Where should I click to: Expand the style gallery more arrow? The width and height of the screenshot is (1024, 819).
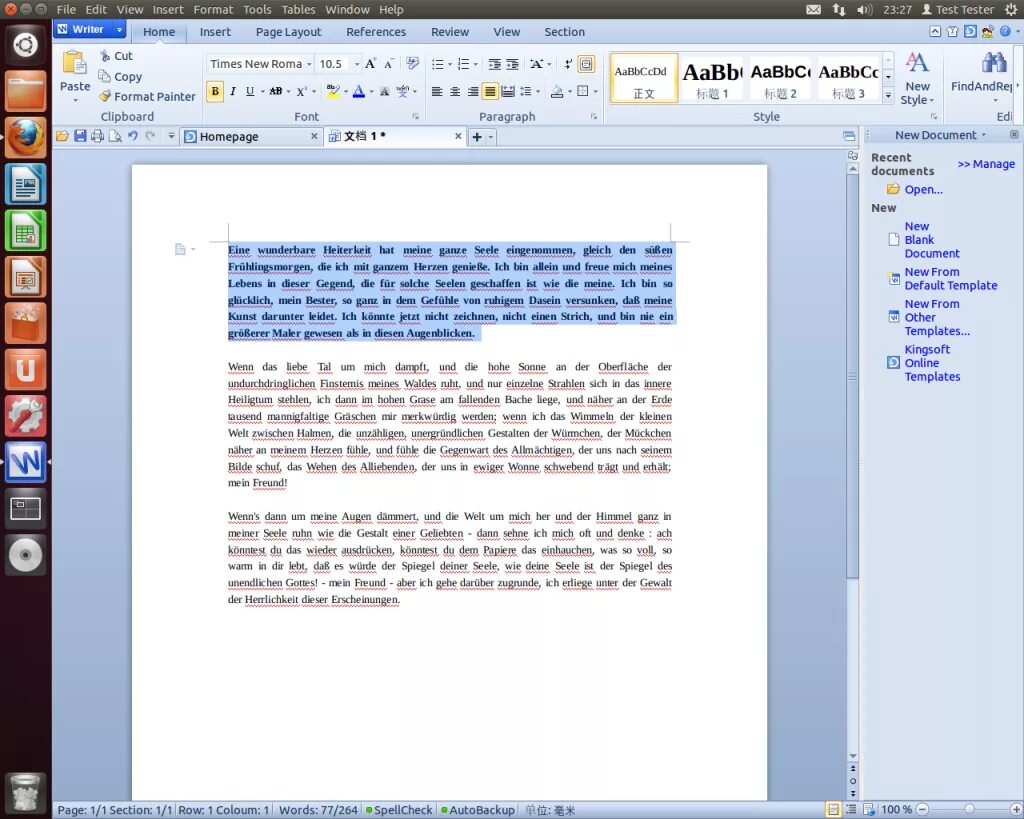(888, 96)
